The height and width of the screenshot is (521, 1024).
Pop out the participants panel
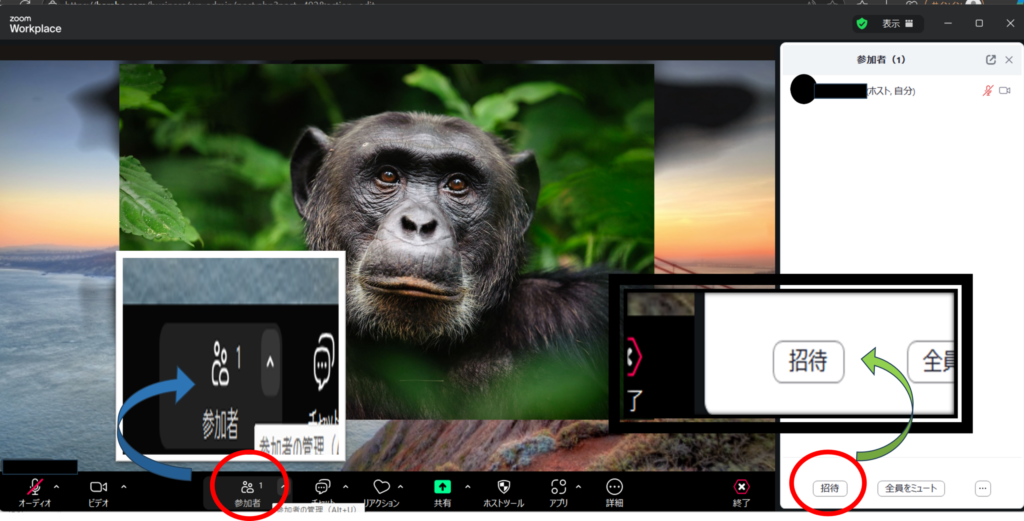tap(990, 60)
